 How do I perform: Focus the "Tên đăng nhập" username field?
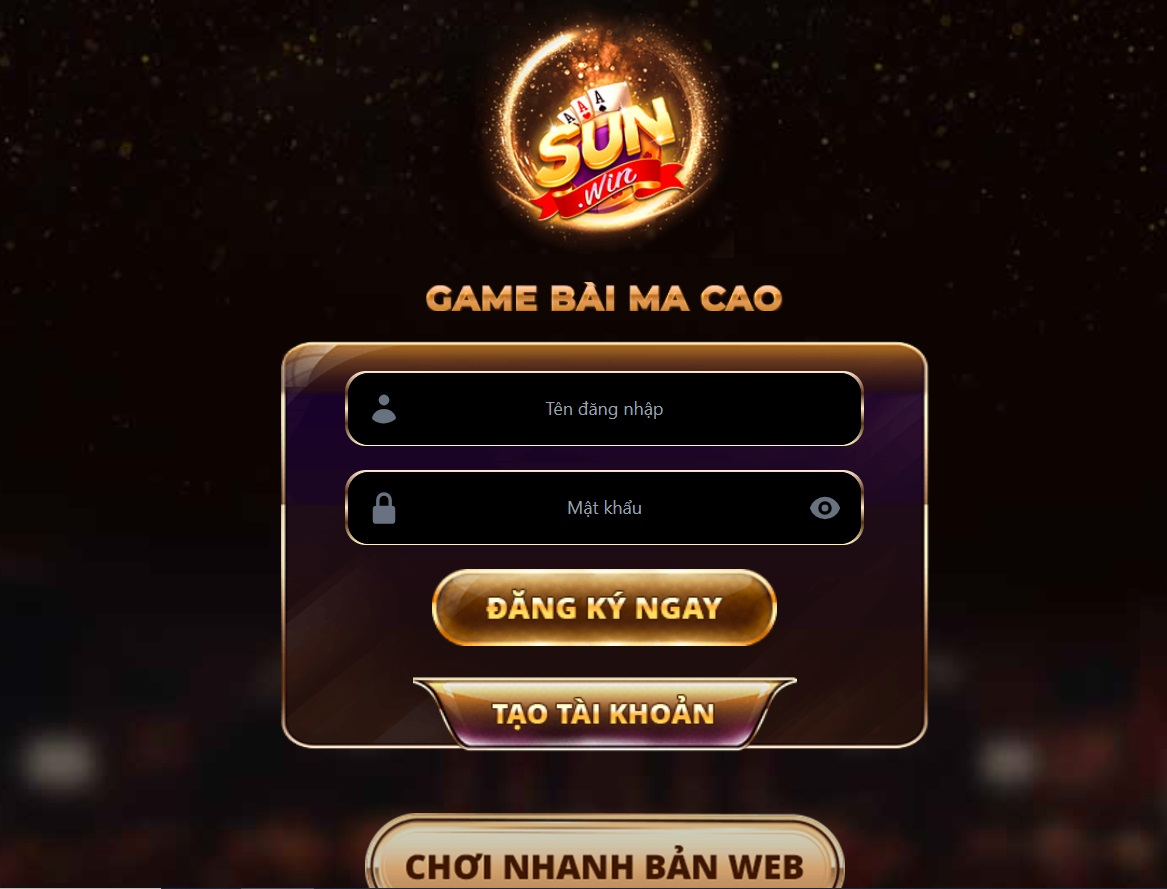click(604, 409)
